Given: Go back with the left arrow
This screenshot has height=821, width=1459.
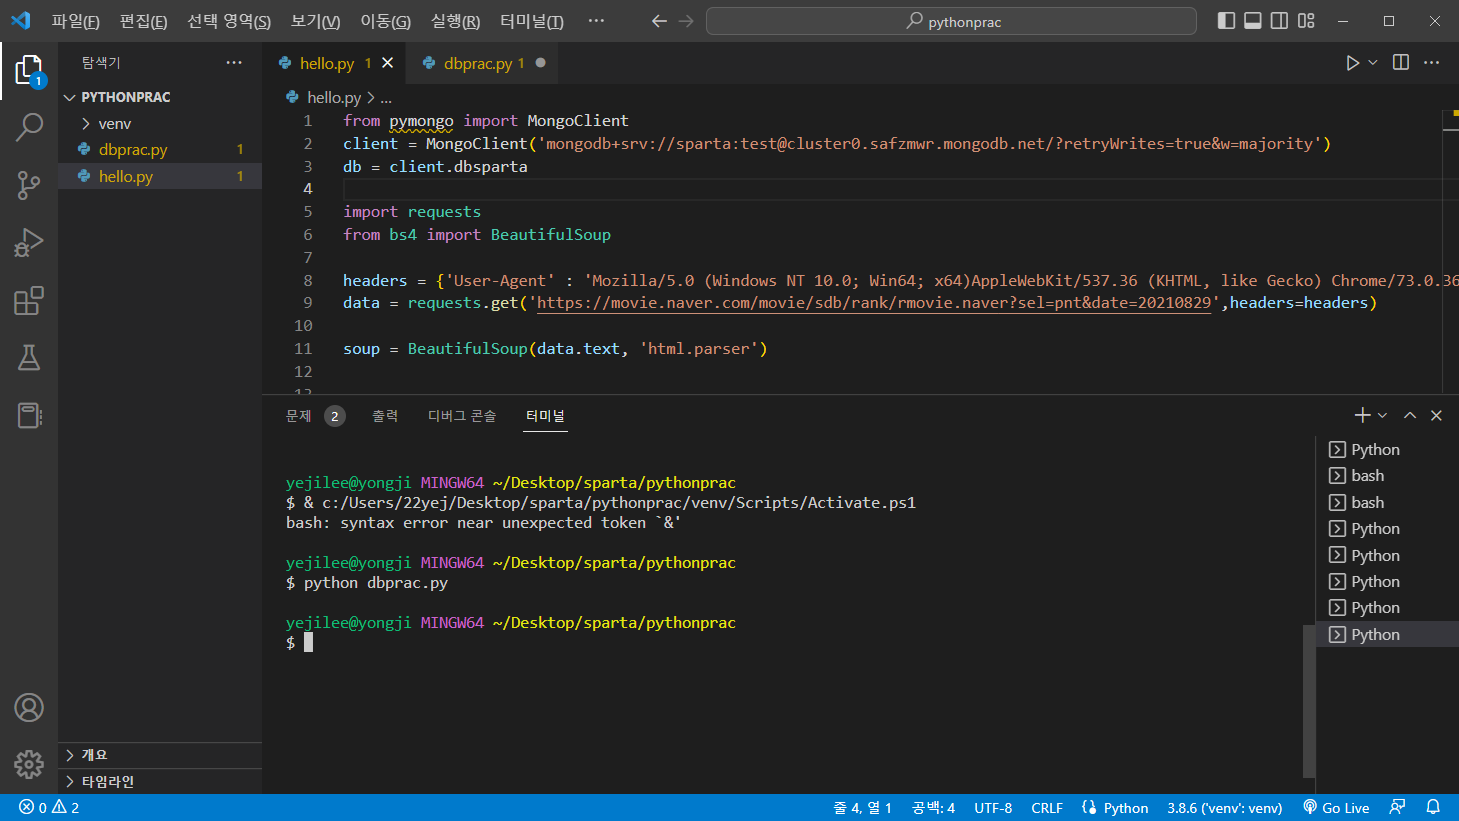Looking at the screenshot, I should click(x=659, y=21).
